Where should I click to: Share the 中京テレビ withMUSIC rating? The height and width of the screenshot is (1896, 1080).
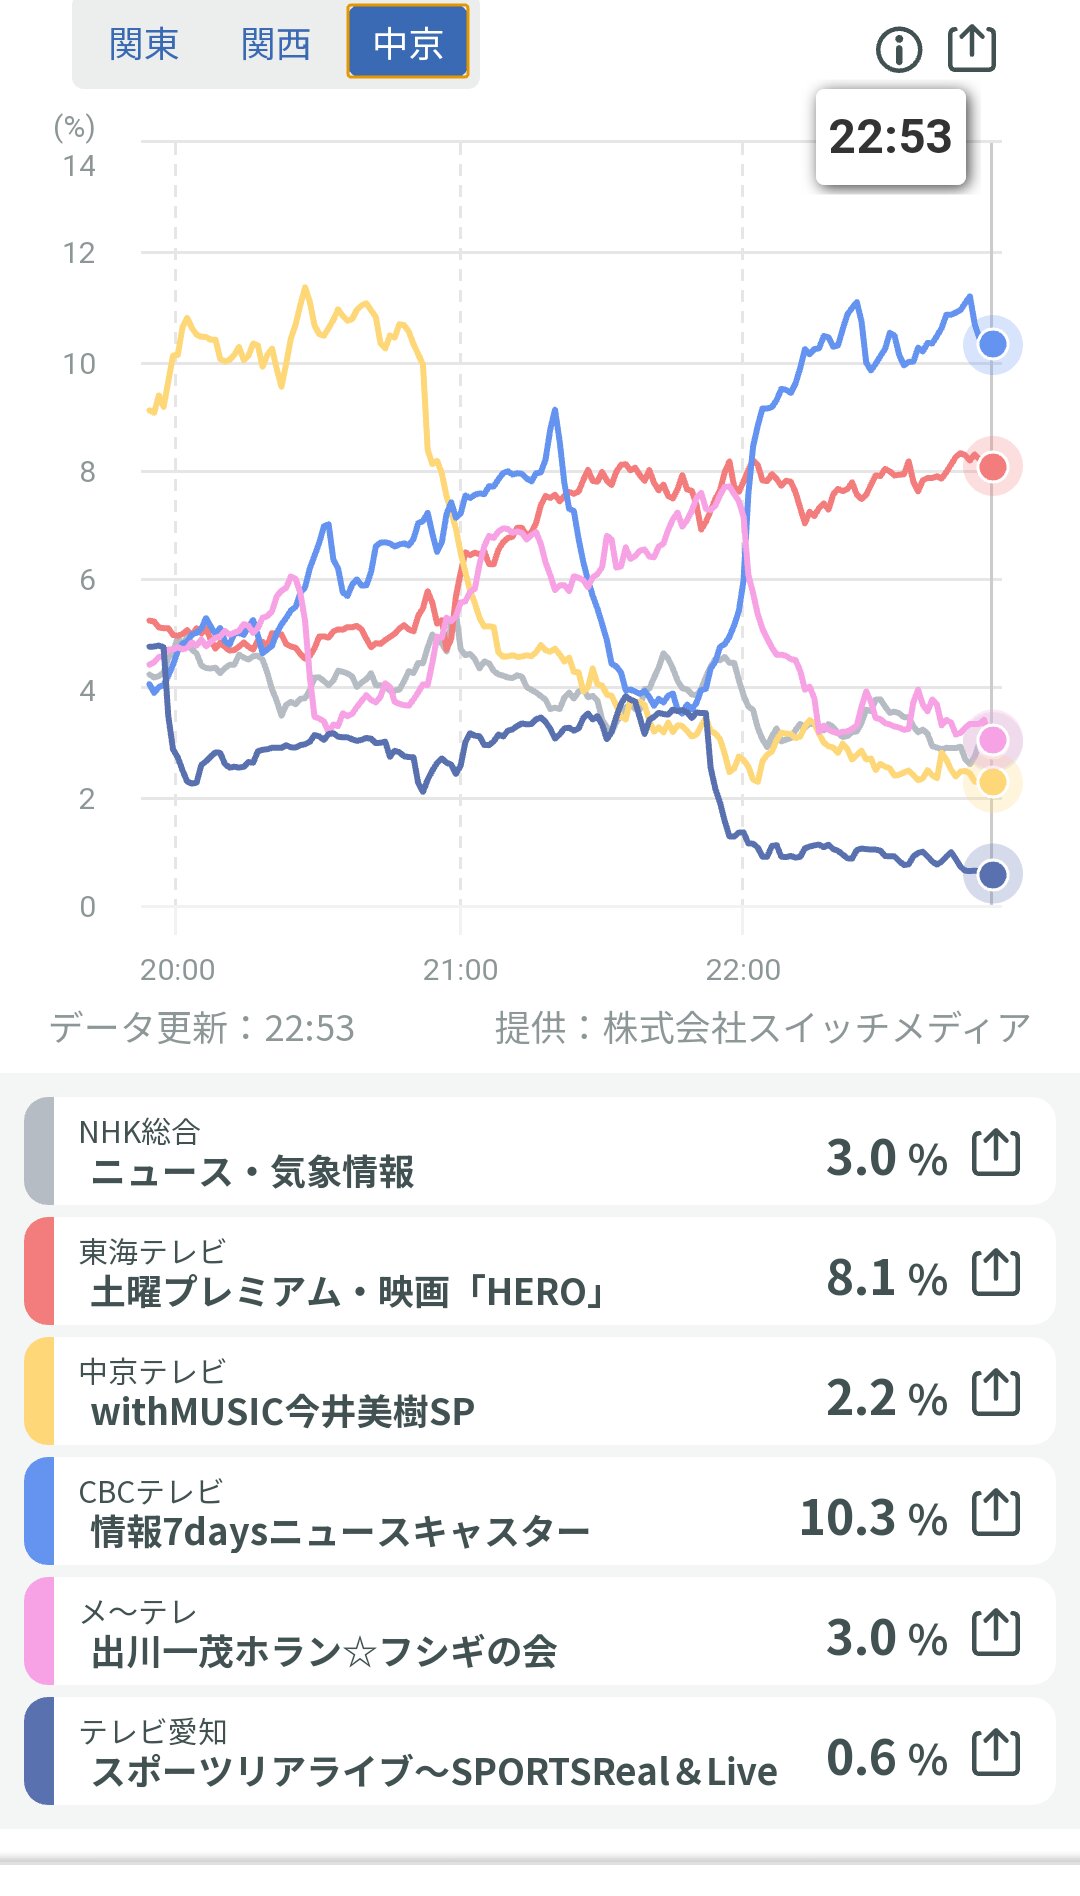tap(996, 1393)
